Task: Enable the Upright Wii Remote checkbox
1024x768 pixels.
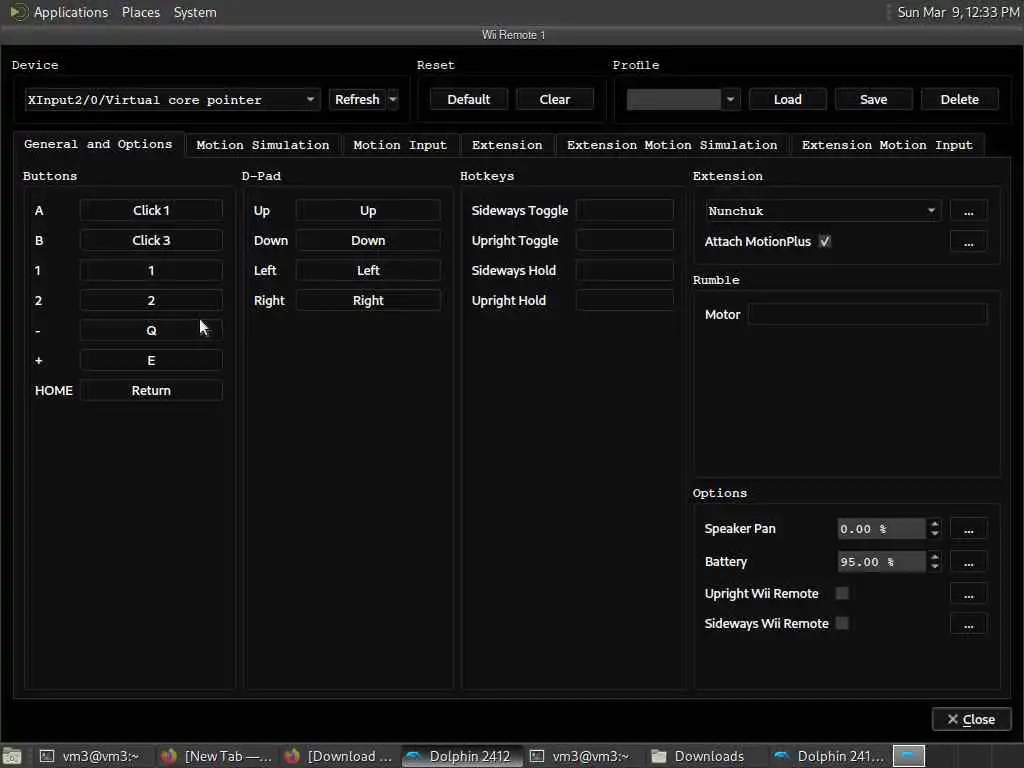Action: coord(842,594)
